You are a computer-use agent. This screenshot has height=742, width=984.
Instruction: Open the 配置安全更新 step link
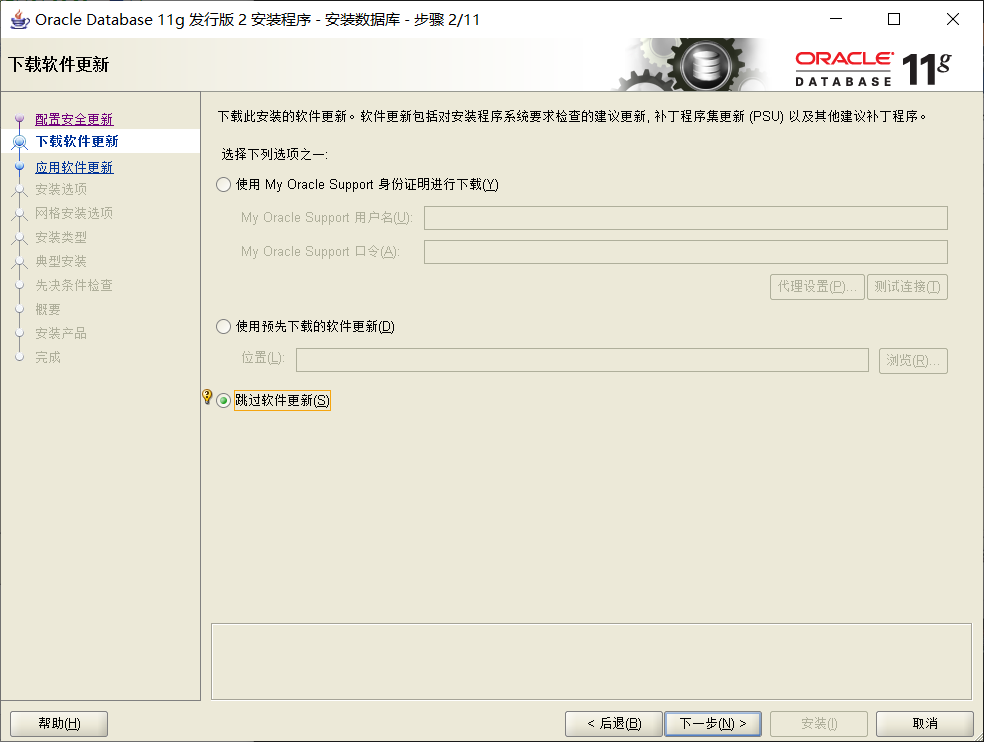click(x=74, y=119)
